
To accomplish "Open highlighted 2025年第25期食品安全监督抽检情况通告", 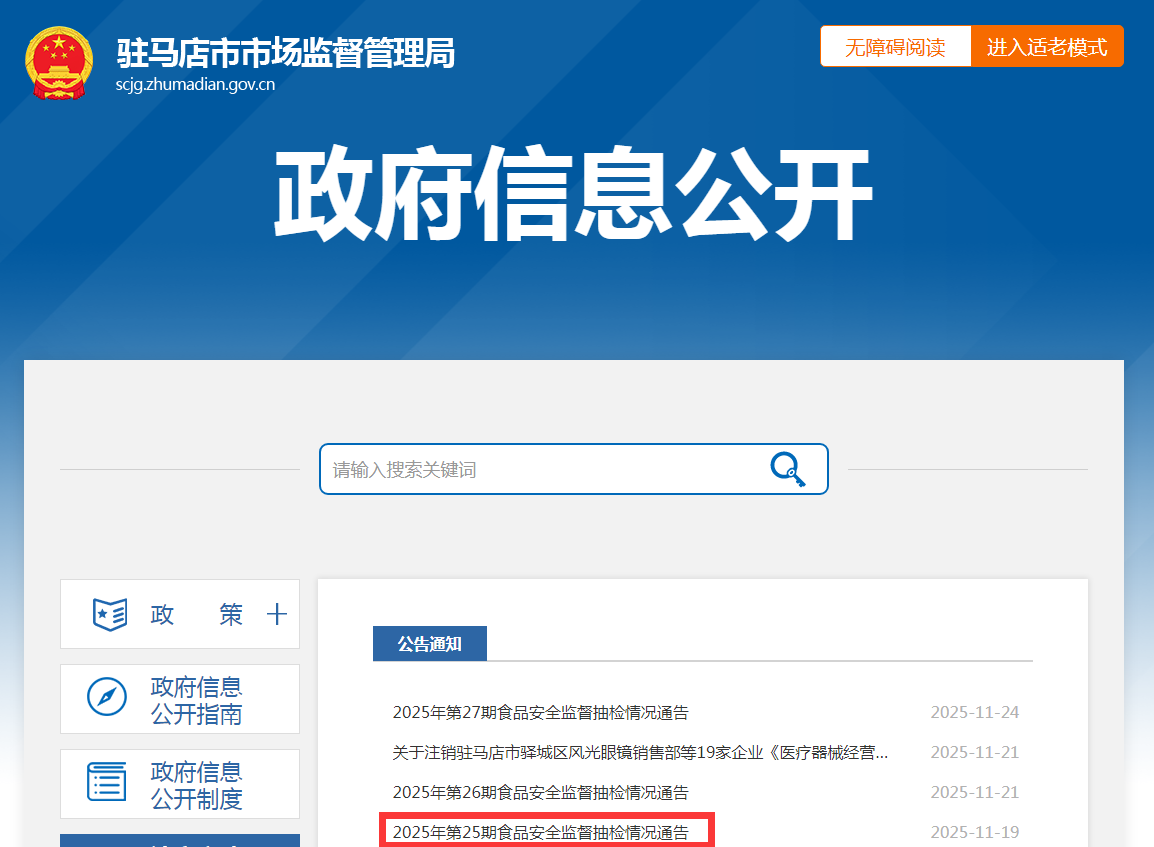I will click(x=540, y=832).
